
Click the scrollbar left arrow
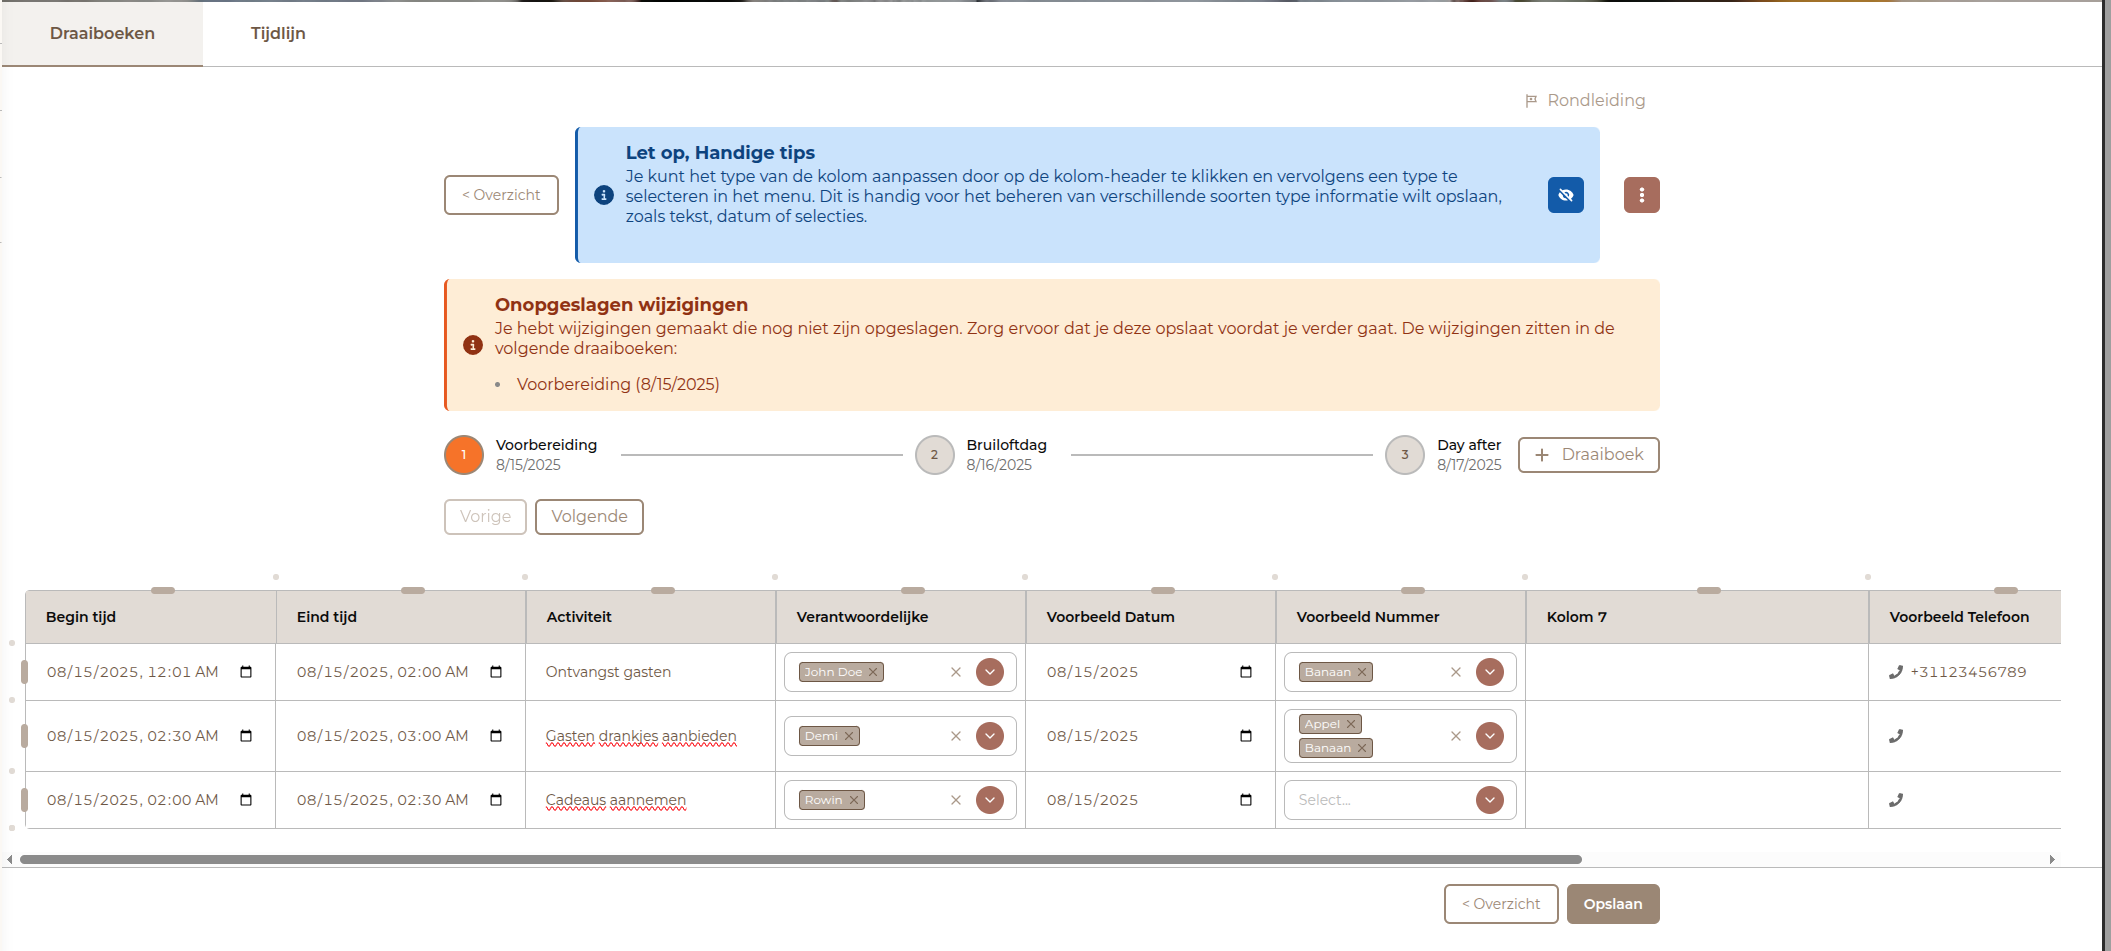[10, 859]
